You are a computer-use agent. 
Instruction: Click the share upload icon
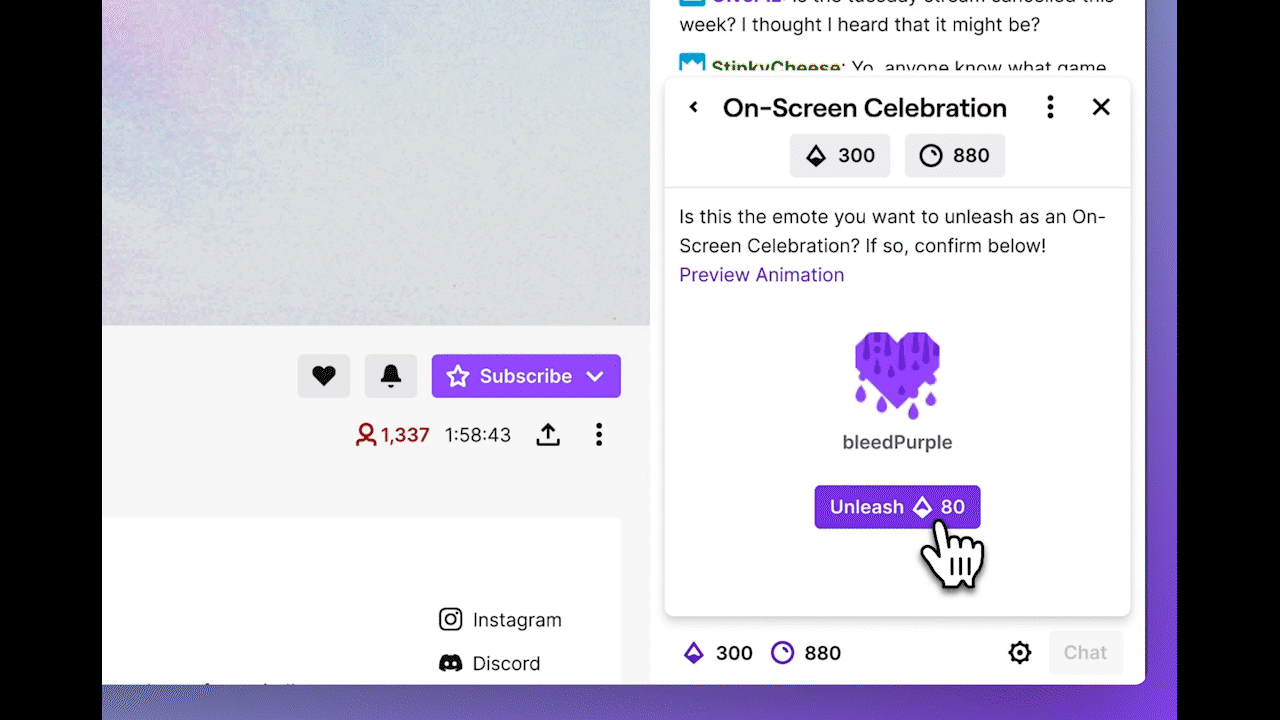(x=548, y=434)
